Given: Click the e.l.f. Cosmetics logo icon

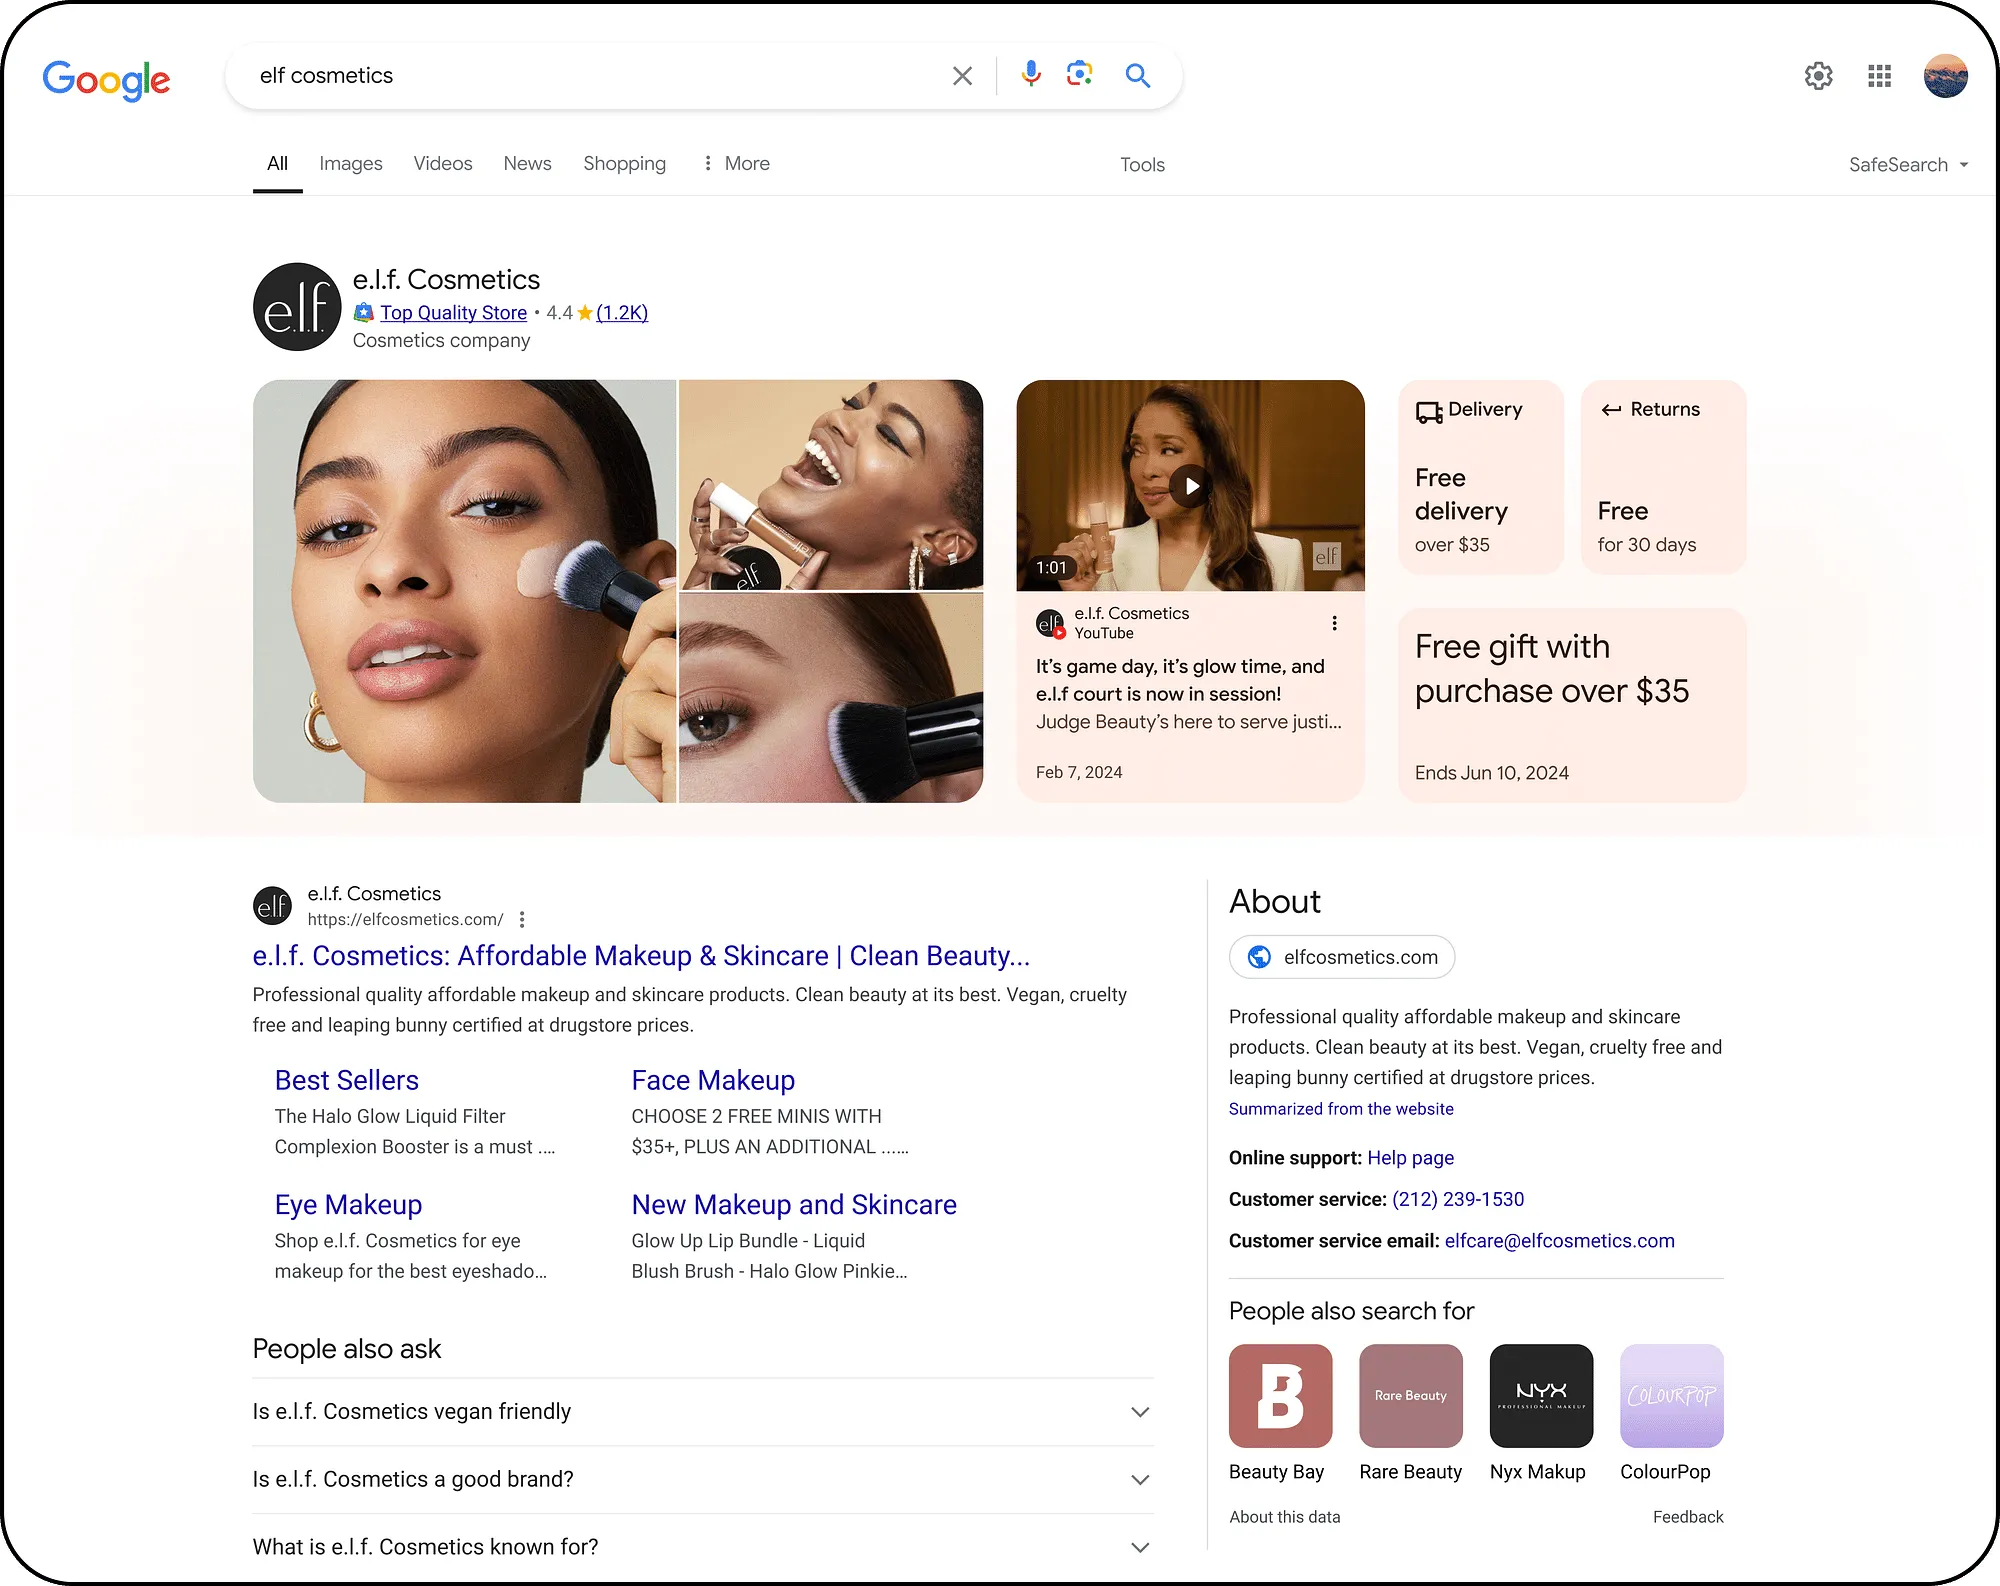Looking at the screenshot, I should tap(297, 305).
